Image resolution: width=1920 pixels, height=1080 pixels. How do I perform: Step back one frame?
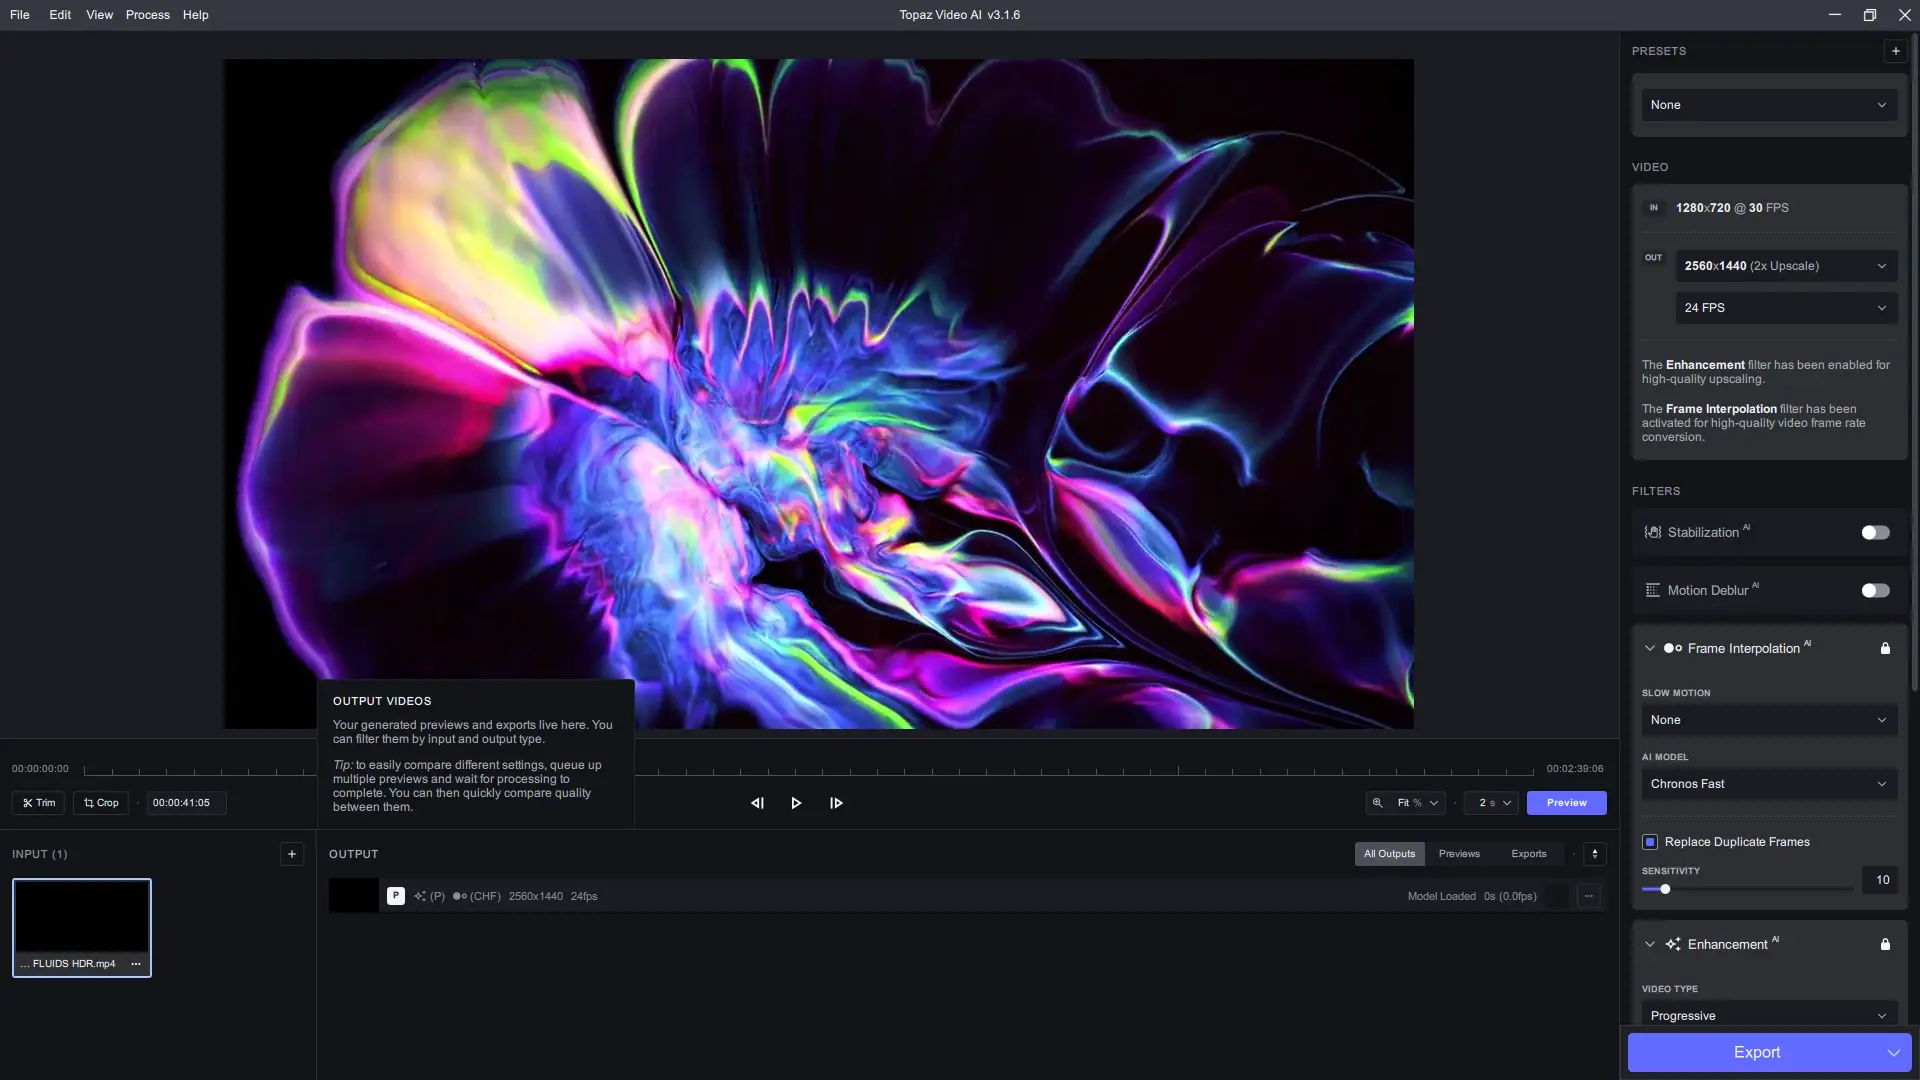pos(757,803)
